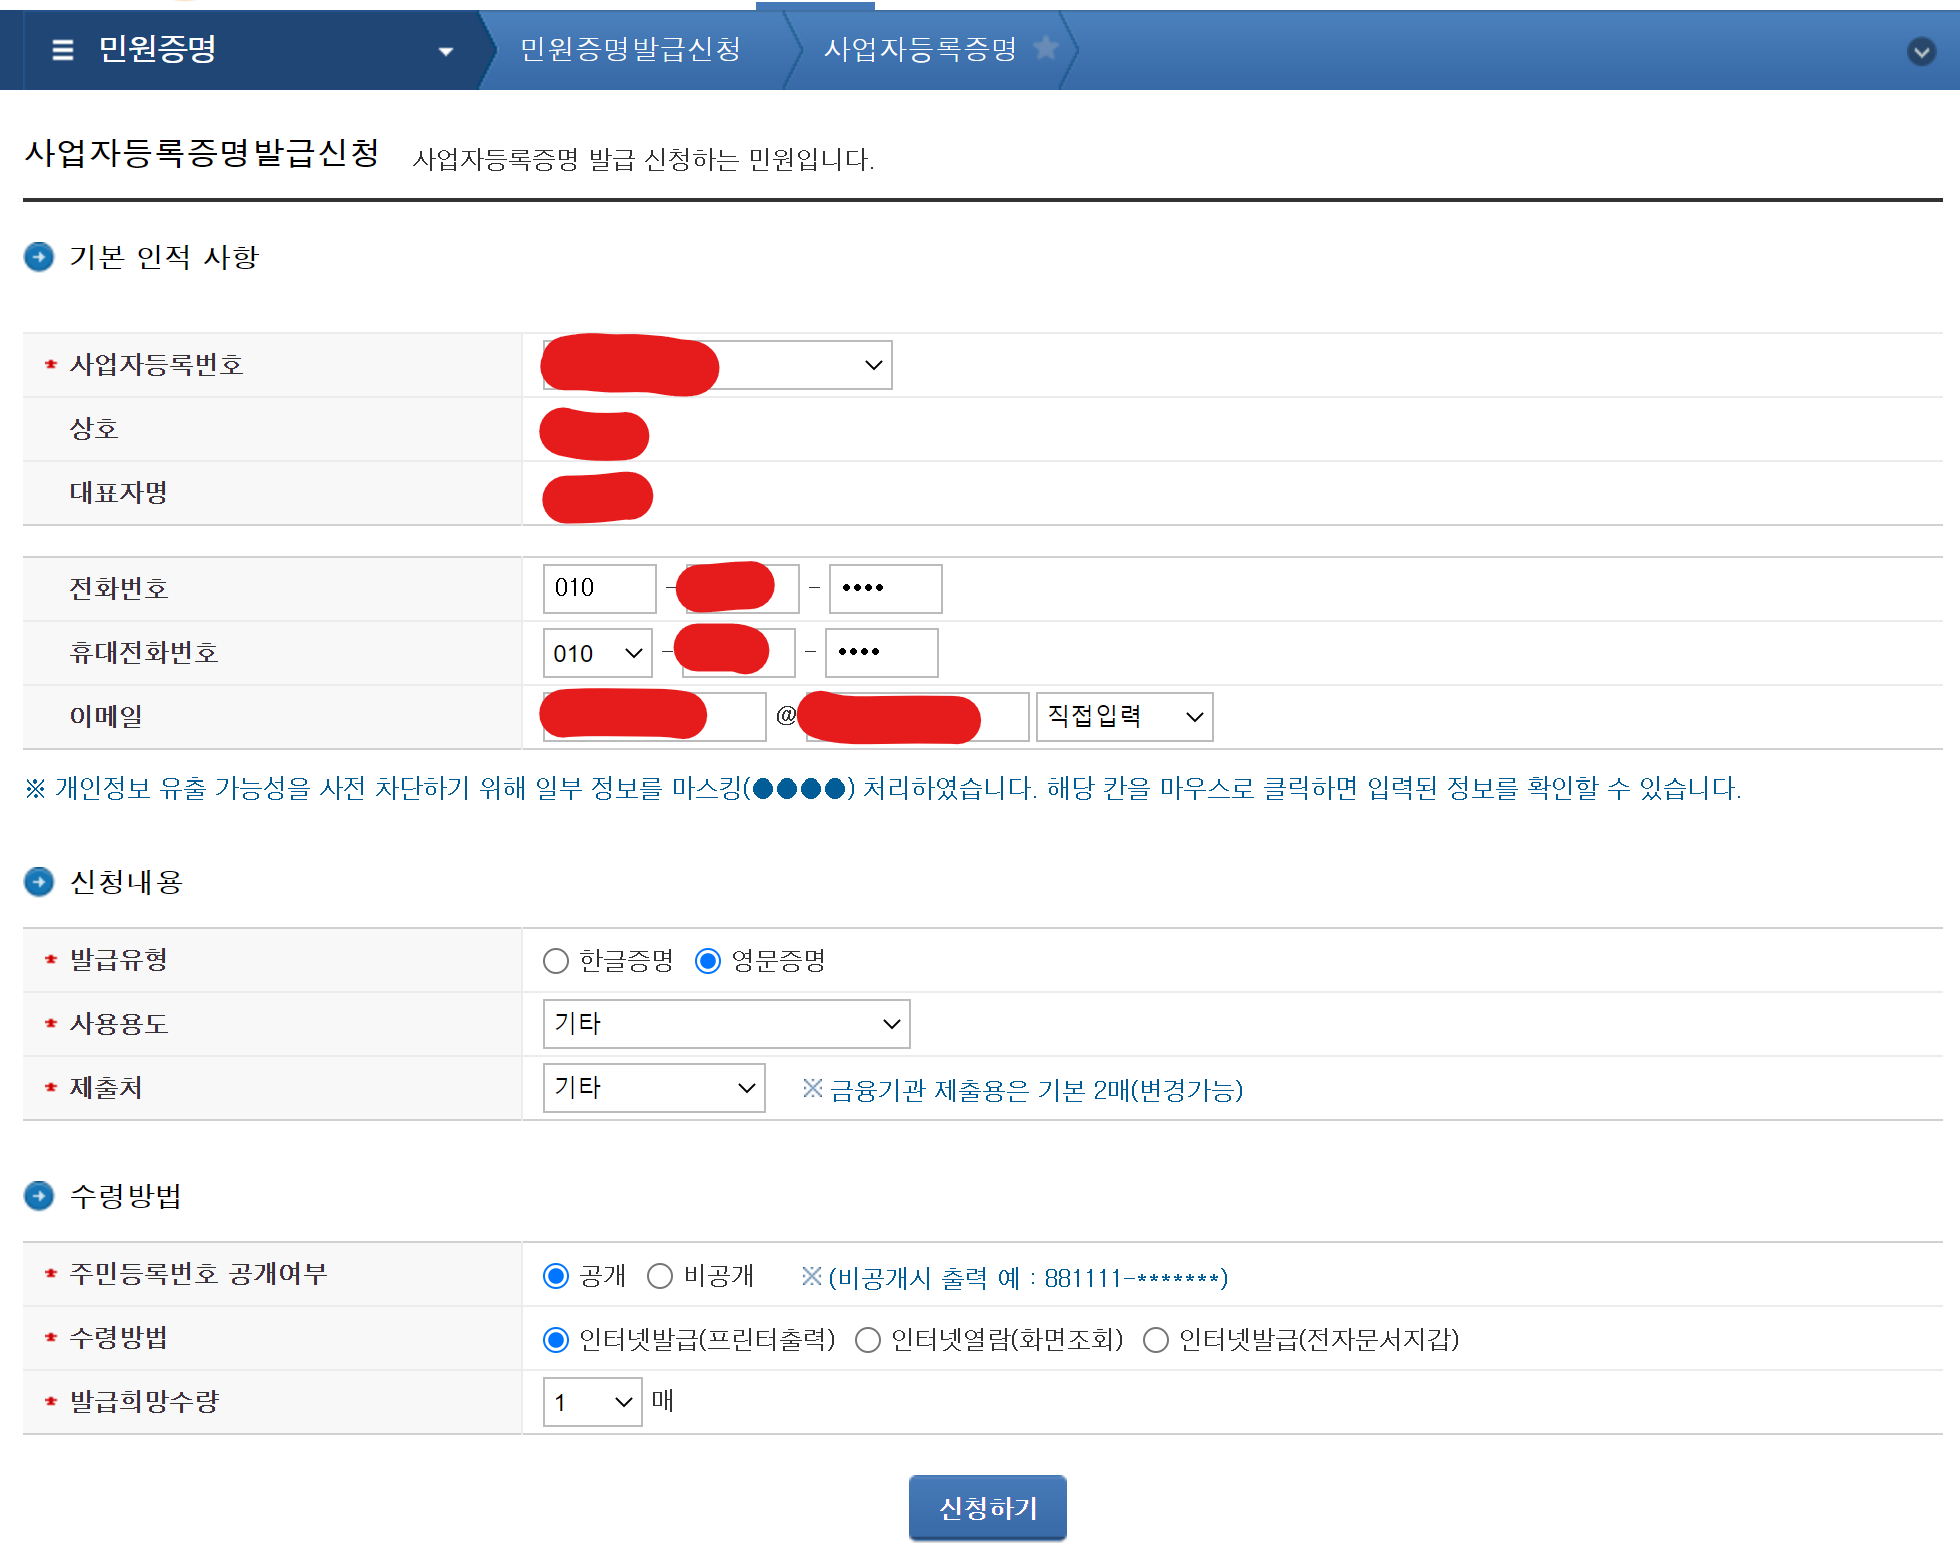Open the 제출처 dropdown
This screenshot has height=1556, width=1960.
[654, 1088]
